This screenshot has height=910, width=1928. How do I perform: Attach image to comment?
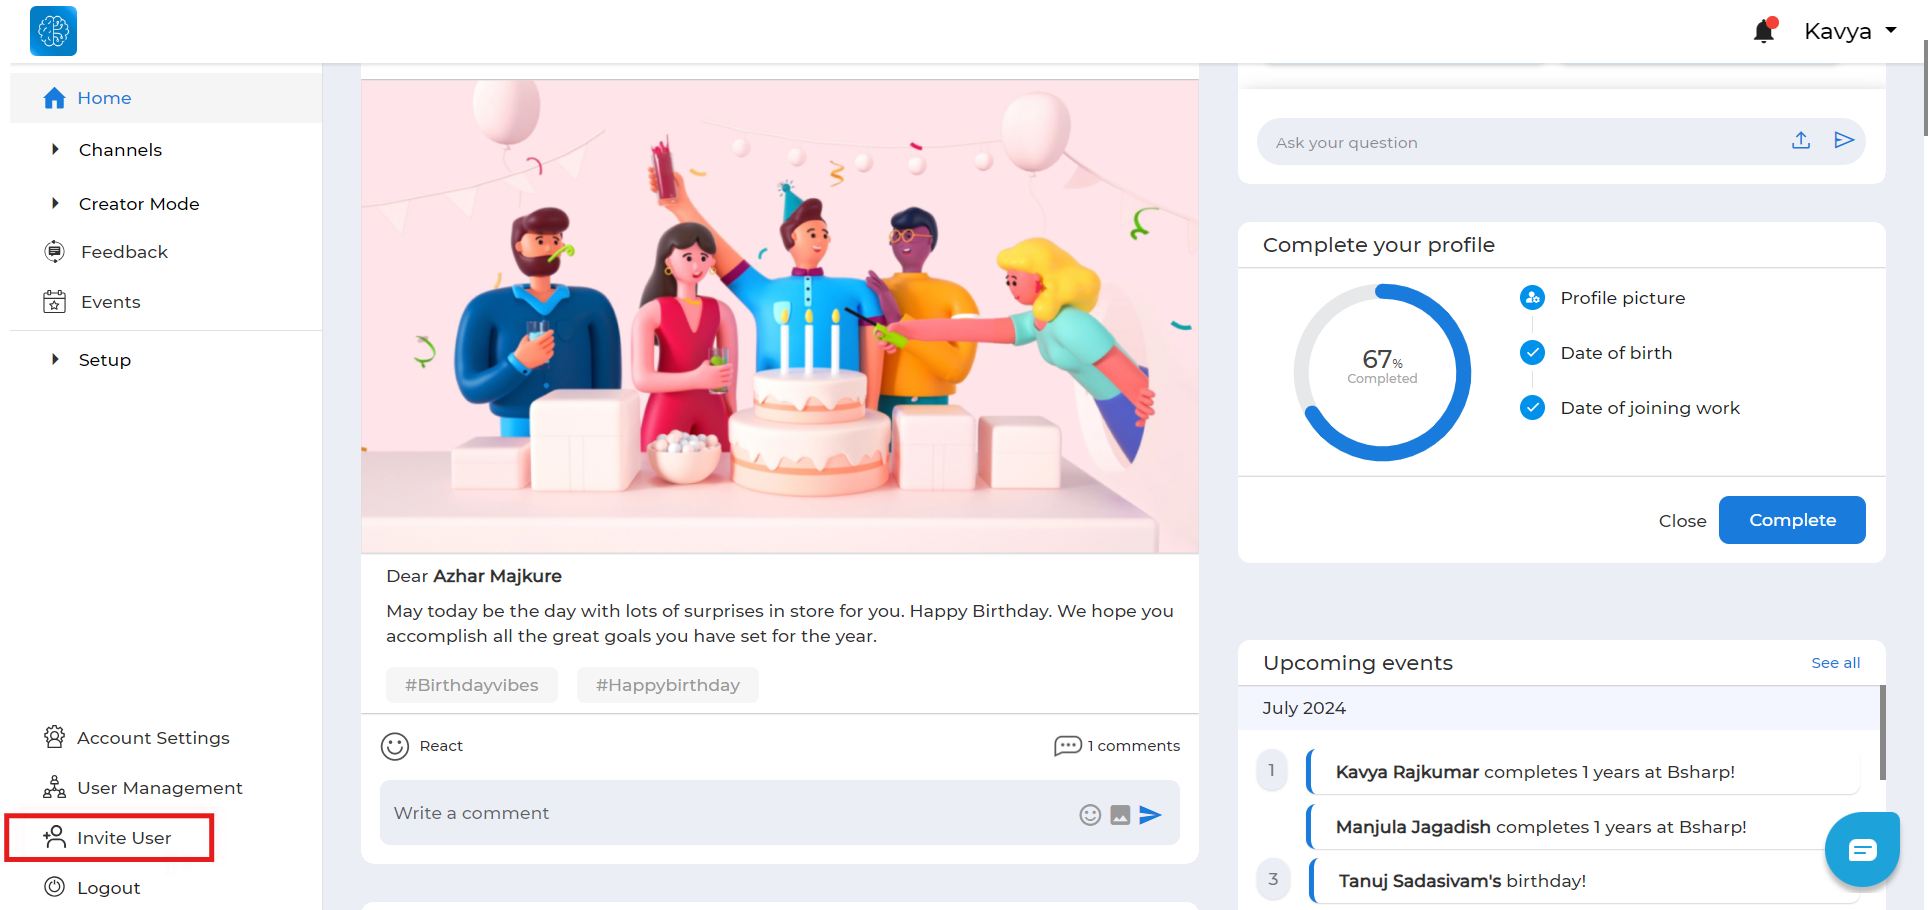pos(1120,815)
